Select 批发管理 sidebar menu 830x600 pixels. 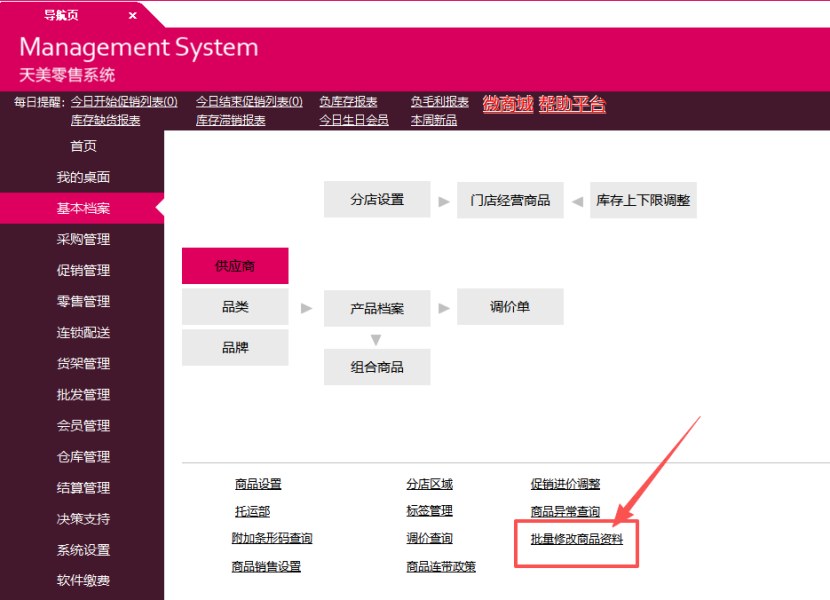coord(83,395)
